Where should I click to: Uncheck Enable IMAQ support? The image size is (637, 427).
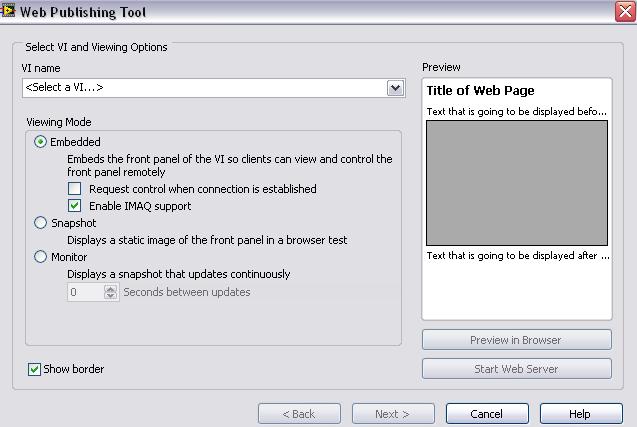pyautogui.click(x=74, y=206)
